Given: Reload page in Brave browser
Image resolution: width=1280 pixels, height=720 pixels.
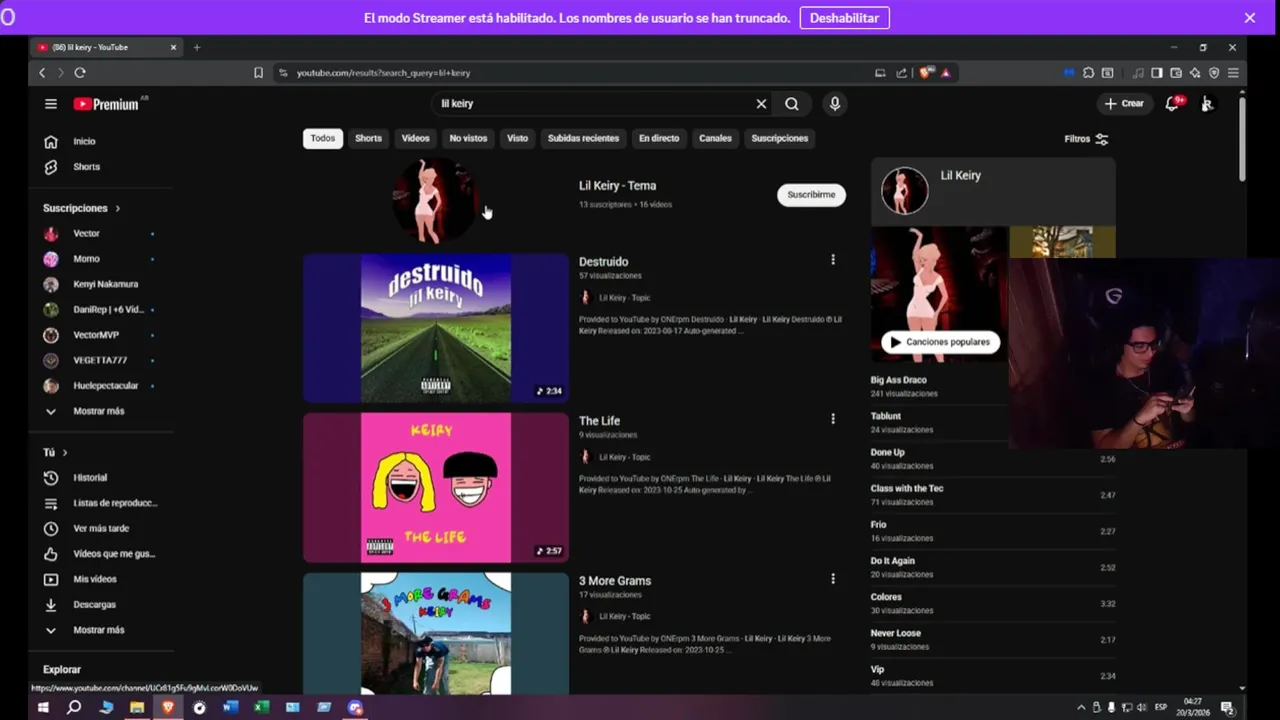Looking at the screenshot, I should point(80,73).
